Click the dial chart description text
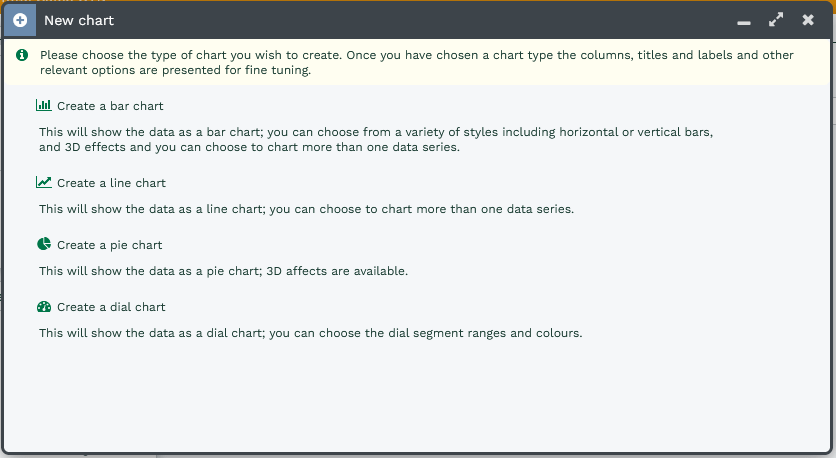836x458 pixels. coord(310,333)
